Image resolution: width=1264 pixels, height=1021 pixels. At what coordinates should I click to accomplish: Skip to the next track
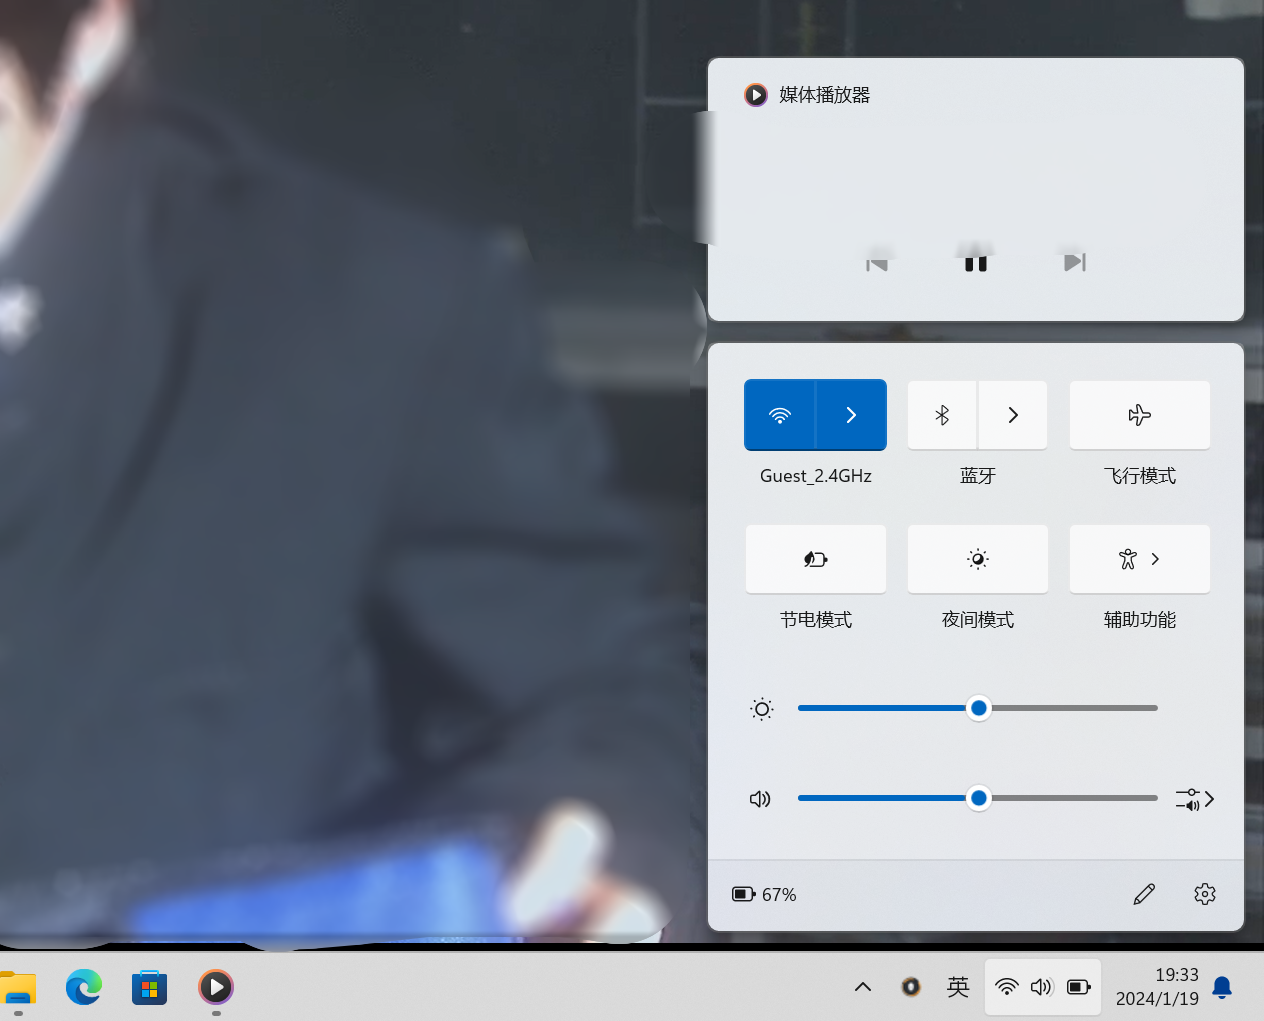pyautogui.click(x=1074, y=262)
